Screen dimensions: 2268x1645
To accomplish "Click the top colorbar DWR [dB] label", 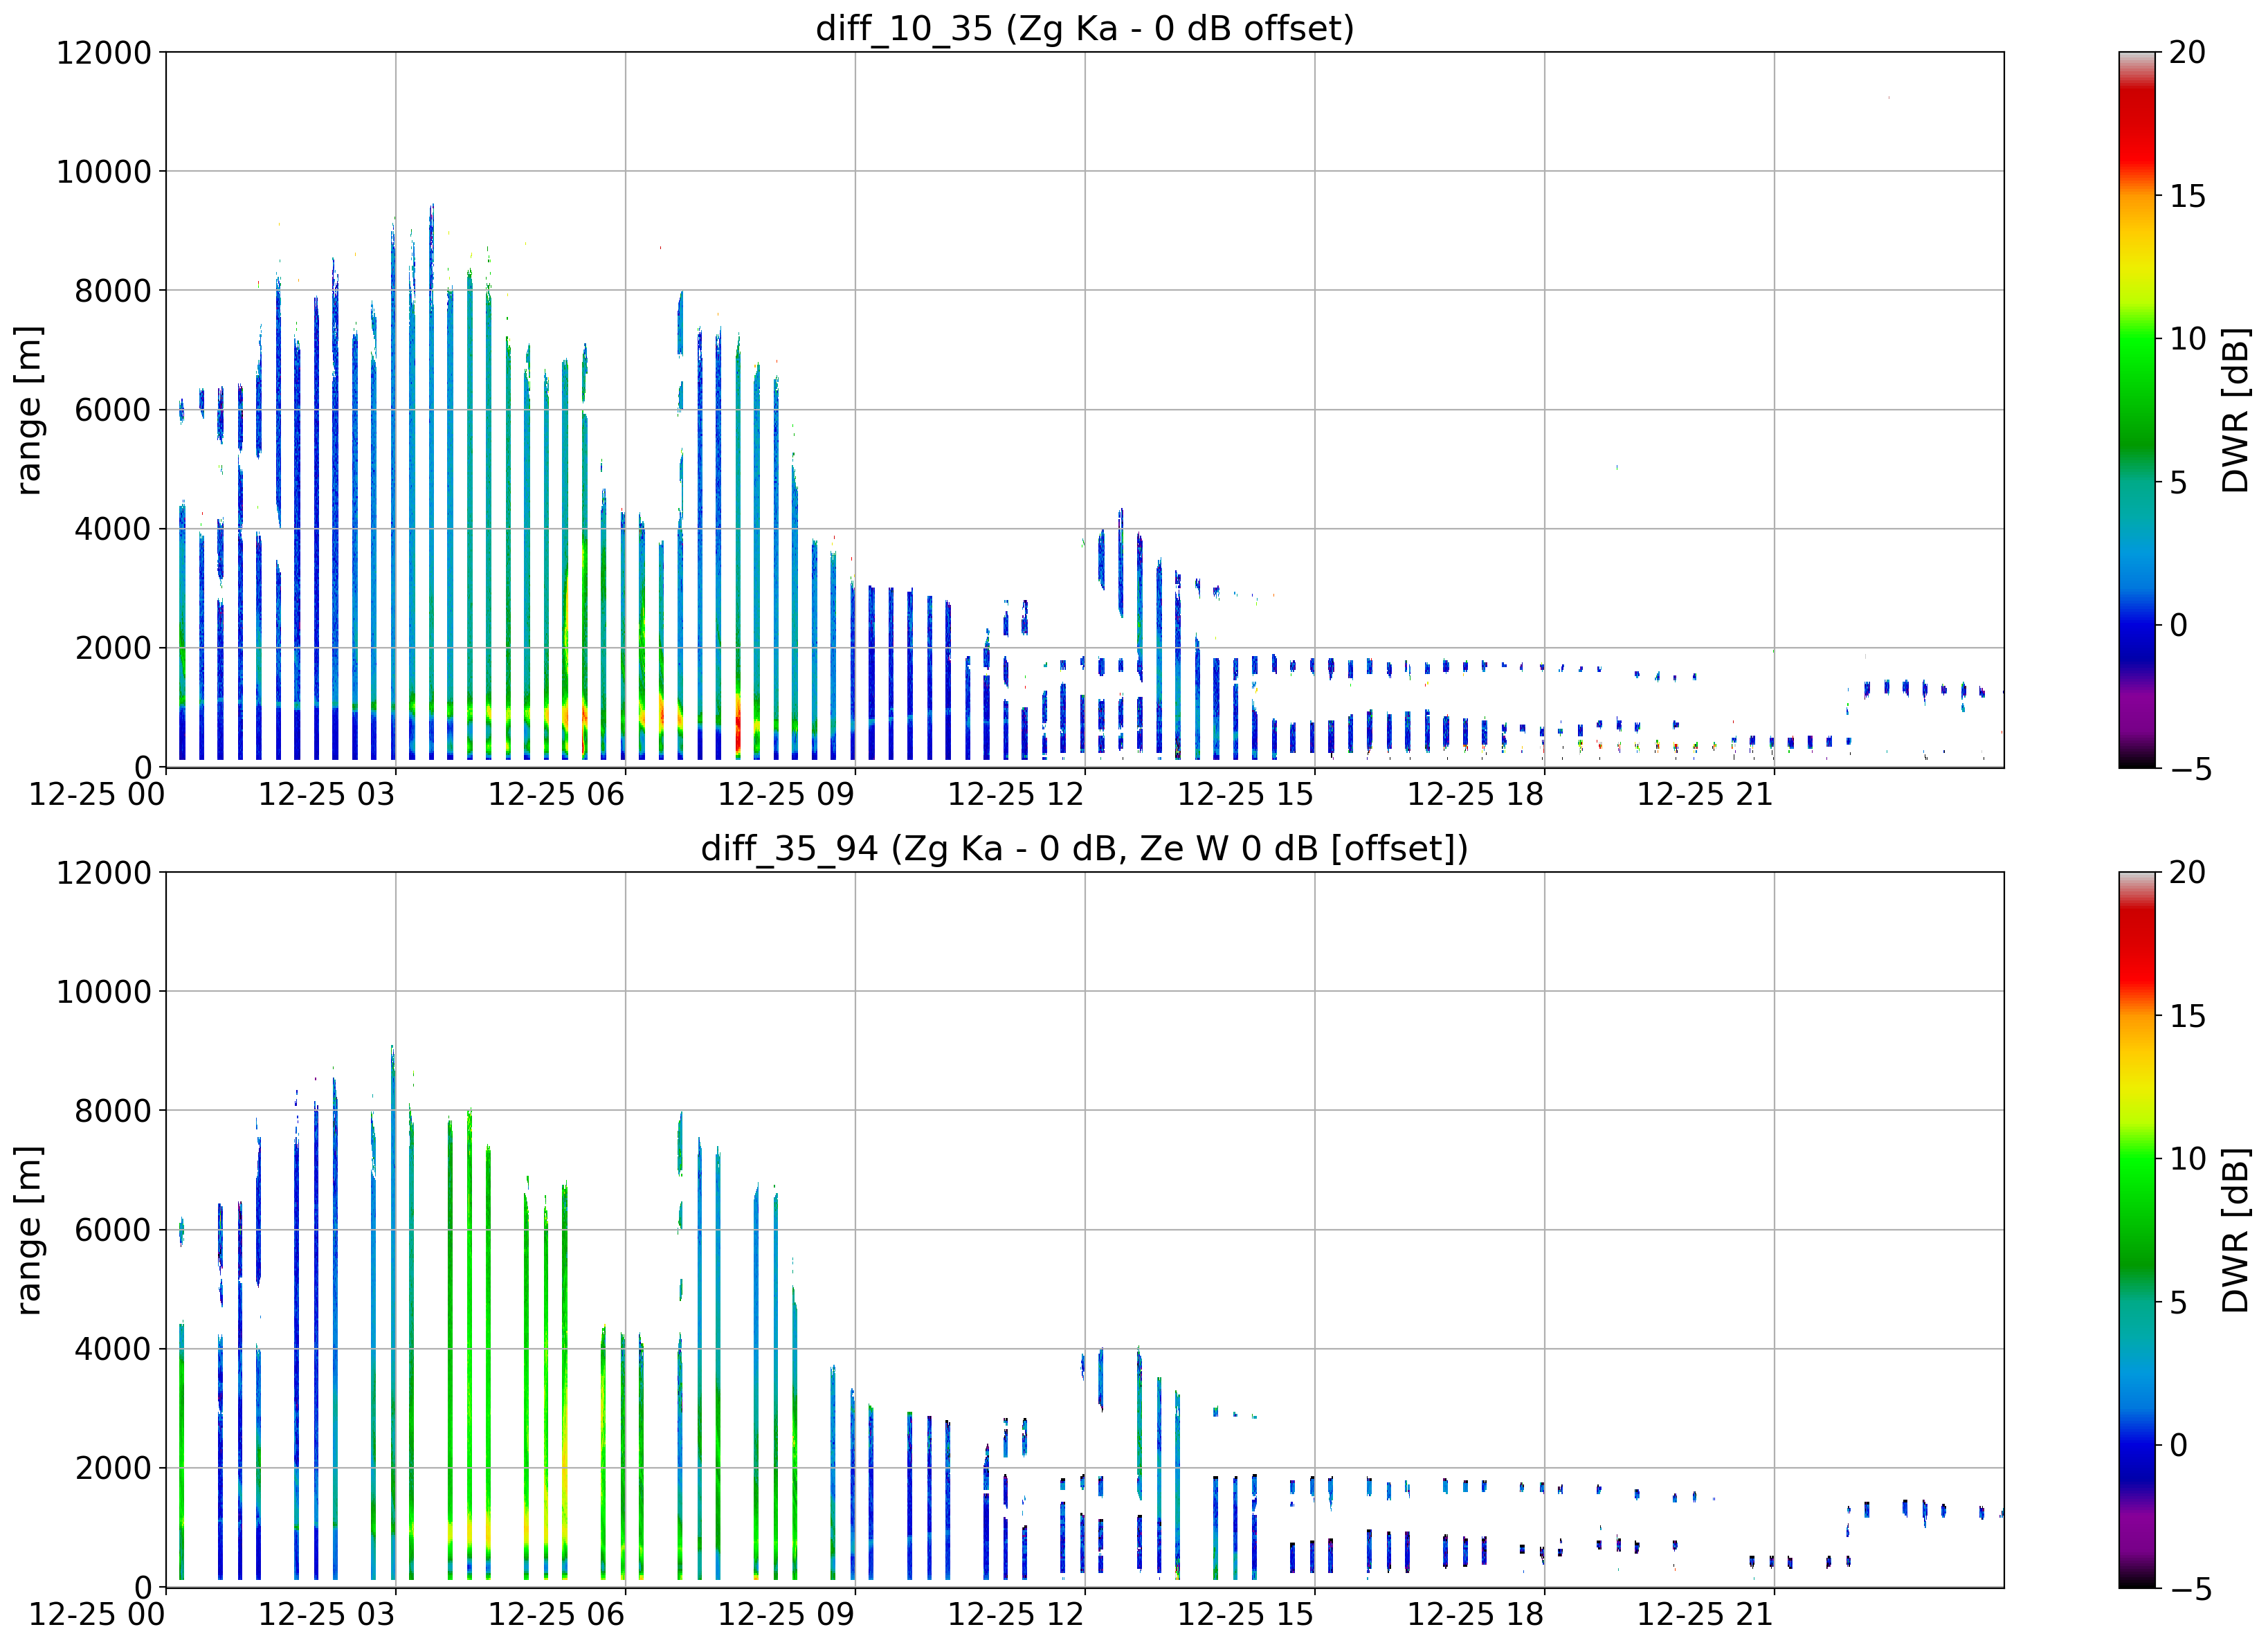I will 2235,410.
